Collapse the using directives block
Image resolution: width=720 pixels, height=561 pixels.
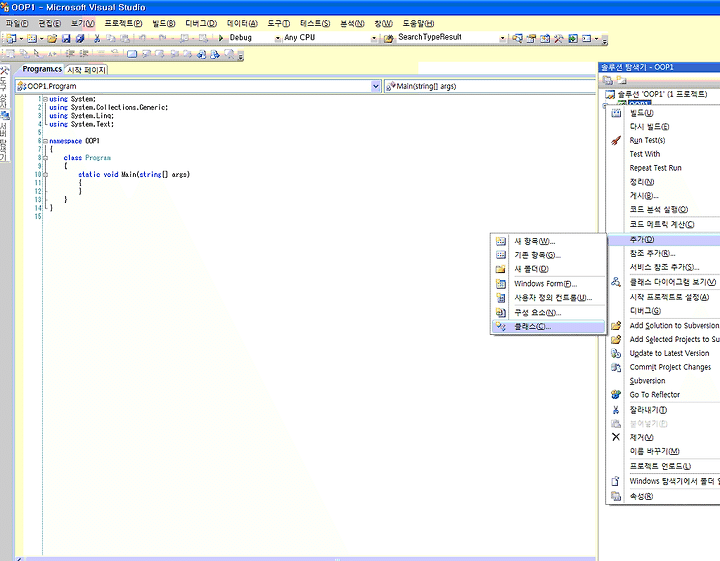click(x=45, y=99)
